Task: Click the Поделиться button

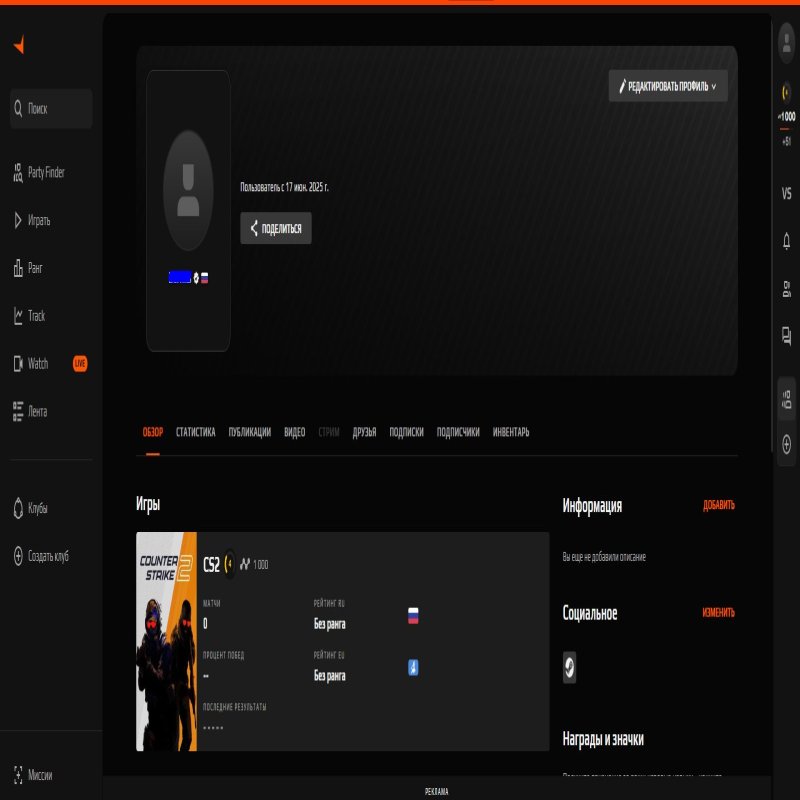Action: point(276,229)
